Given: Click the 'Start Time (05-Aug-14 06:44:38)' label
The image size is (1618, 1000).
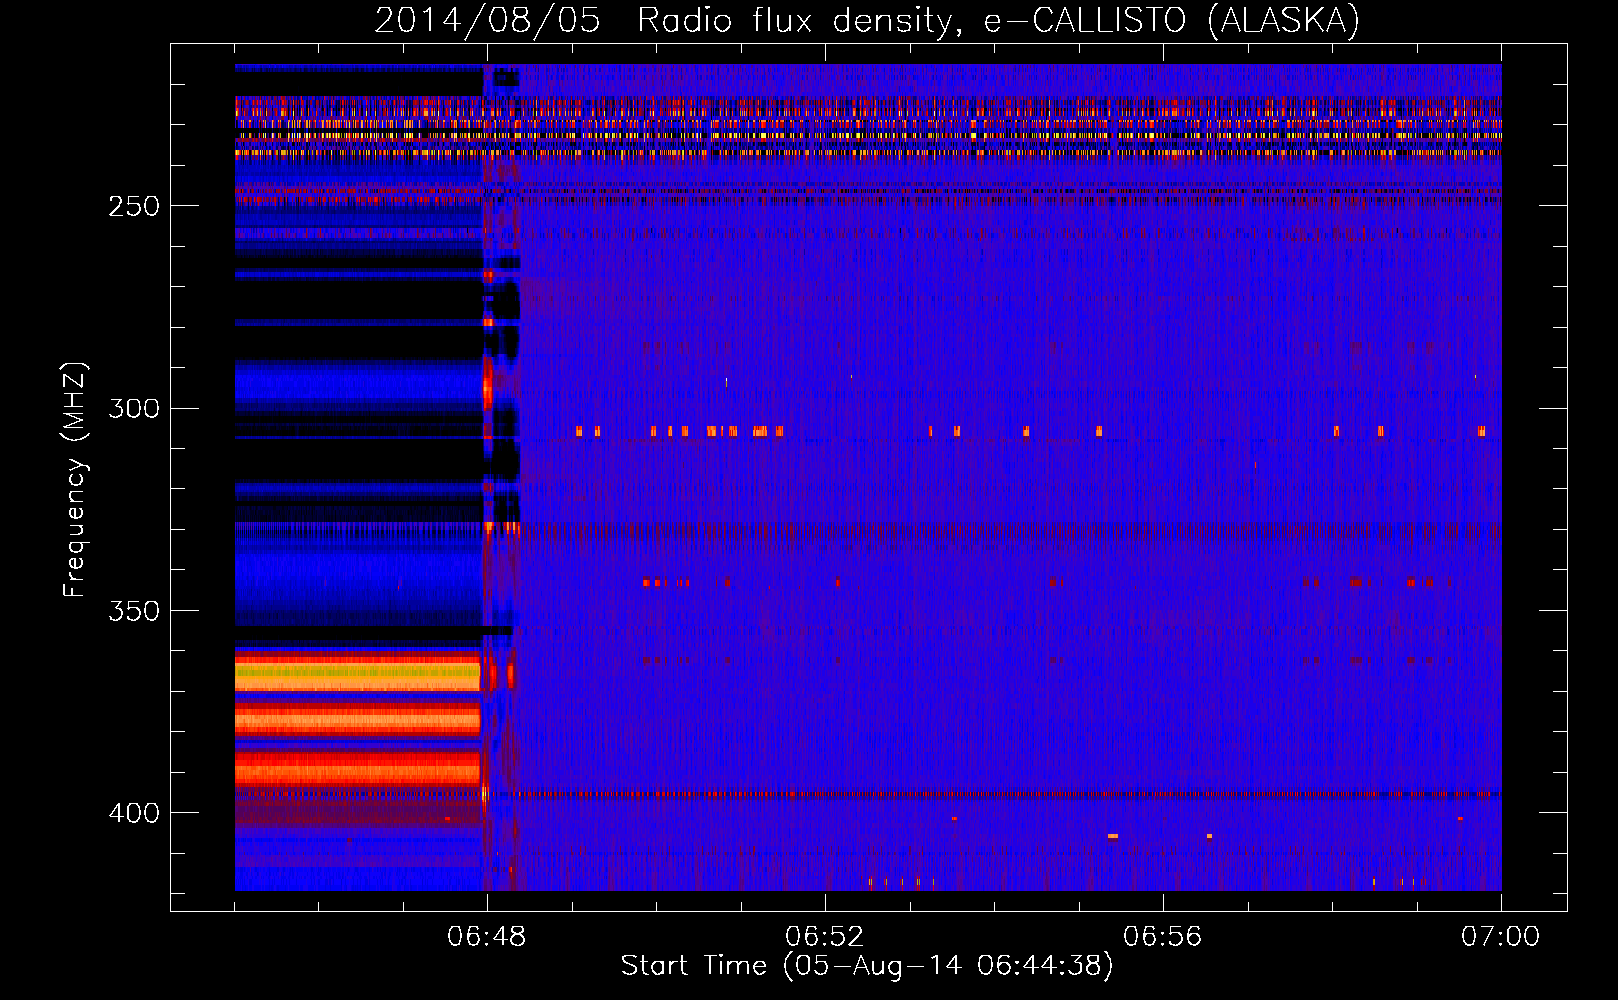Looking at the screenshot, I should 867,966.
